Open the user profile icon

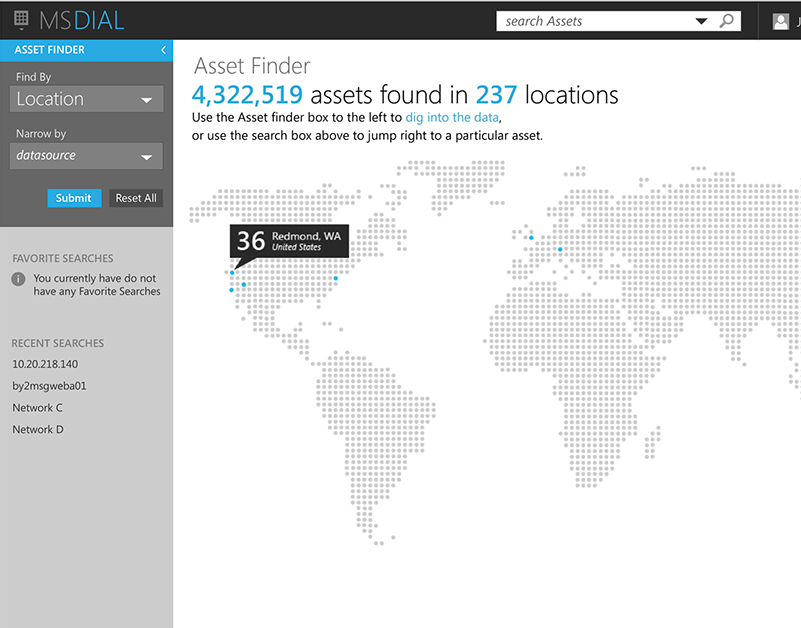[x=781, y=21]
